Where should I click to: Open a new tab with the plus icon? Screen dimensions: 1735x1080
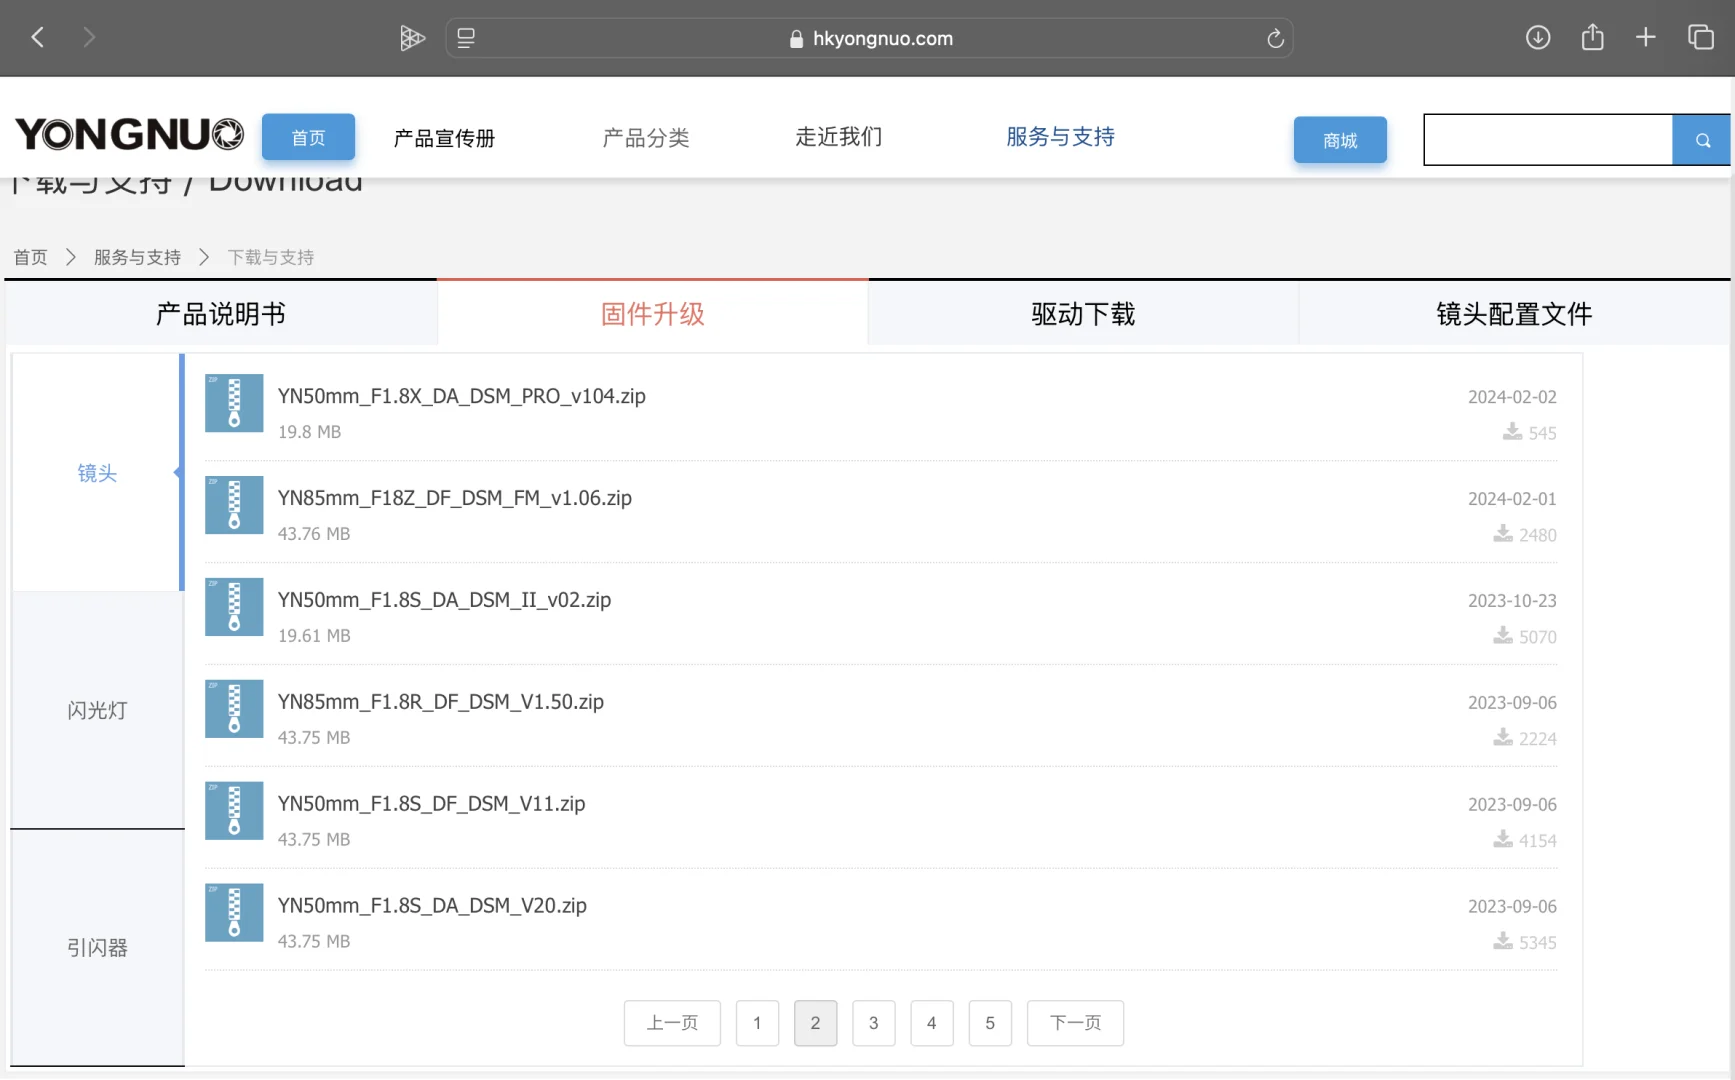[1646, 38]
